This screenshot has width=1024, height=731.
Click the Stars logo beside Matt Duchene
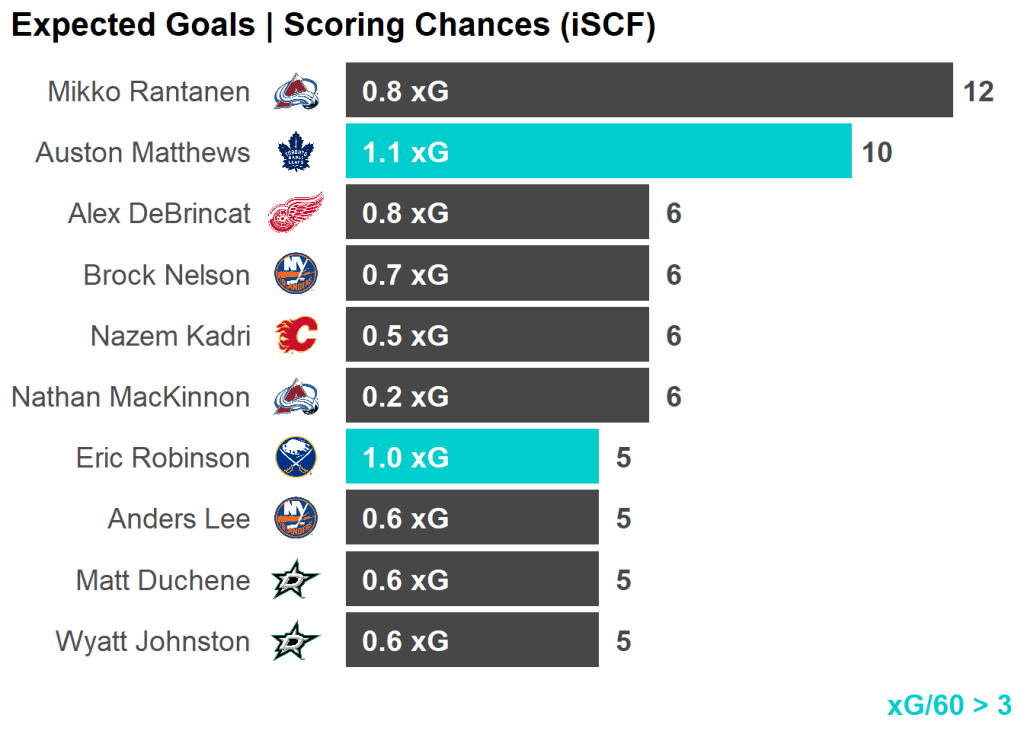pos(296,580)
